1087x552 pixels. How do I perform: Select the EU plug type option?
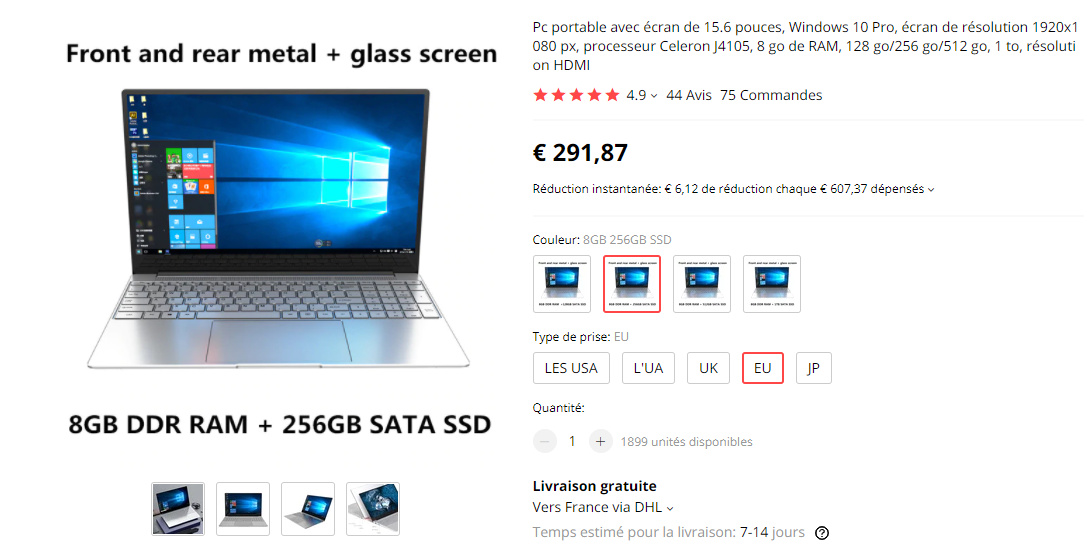(x=763, y=368)
